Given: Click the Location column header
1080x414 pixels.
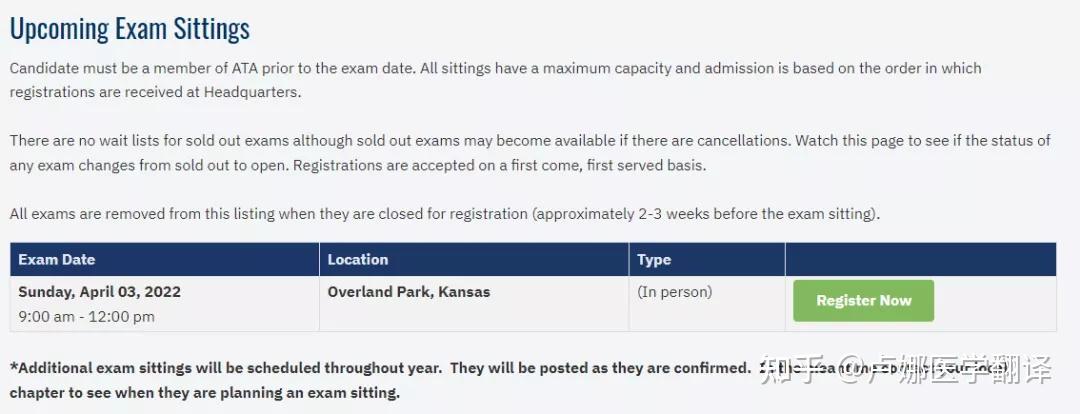Looking at the screenshot, I should tap(357, 259).
